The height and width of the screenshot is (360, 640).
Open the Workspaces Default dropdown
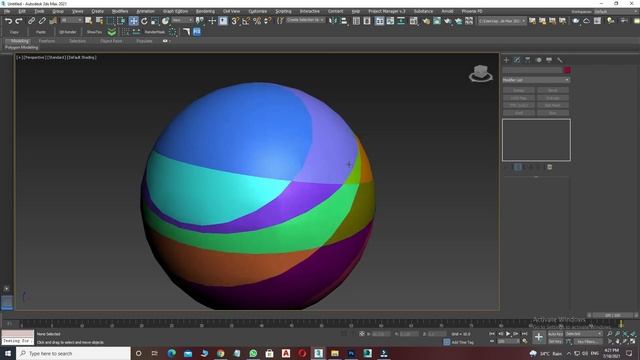(x=615, y=11)
